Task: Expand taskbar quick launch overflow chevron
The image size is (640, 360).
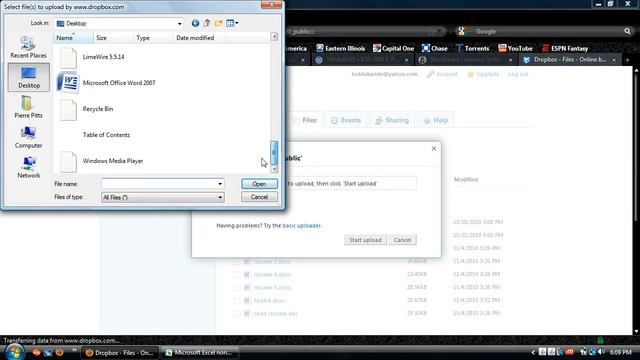Action: 74,350
